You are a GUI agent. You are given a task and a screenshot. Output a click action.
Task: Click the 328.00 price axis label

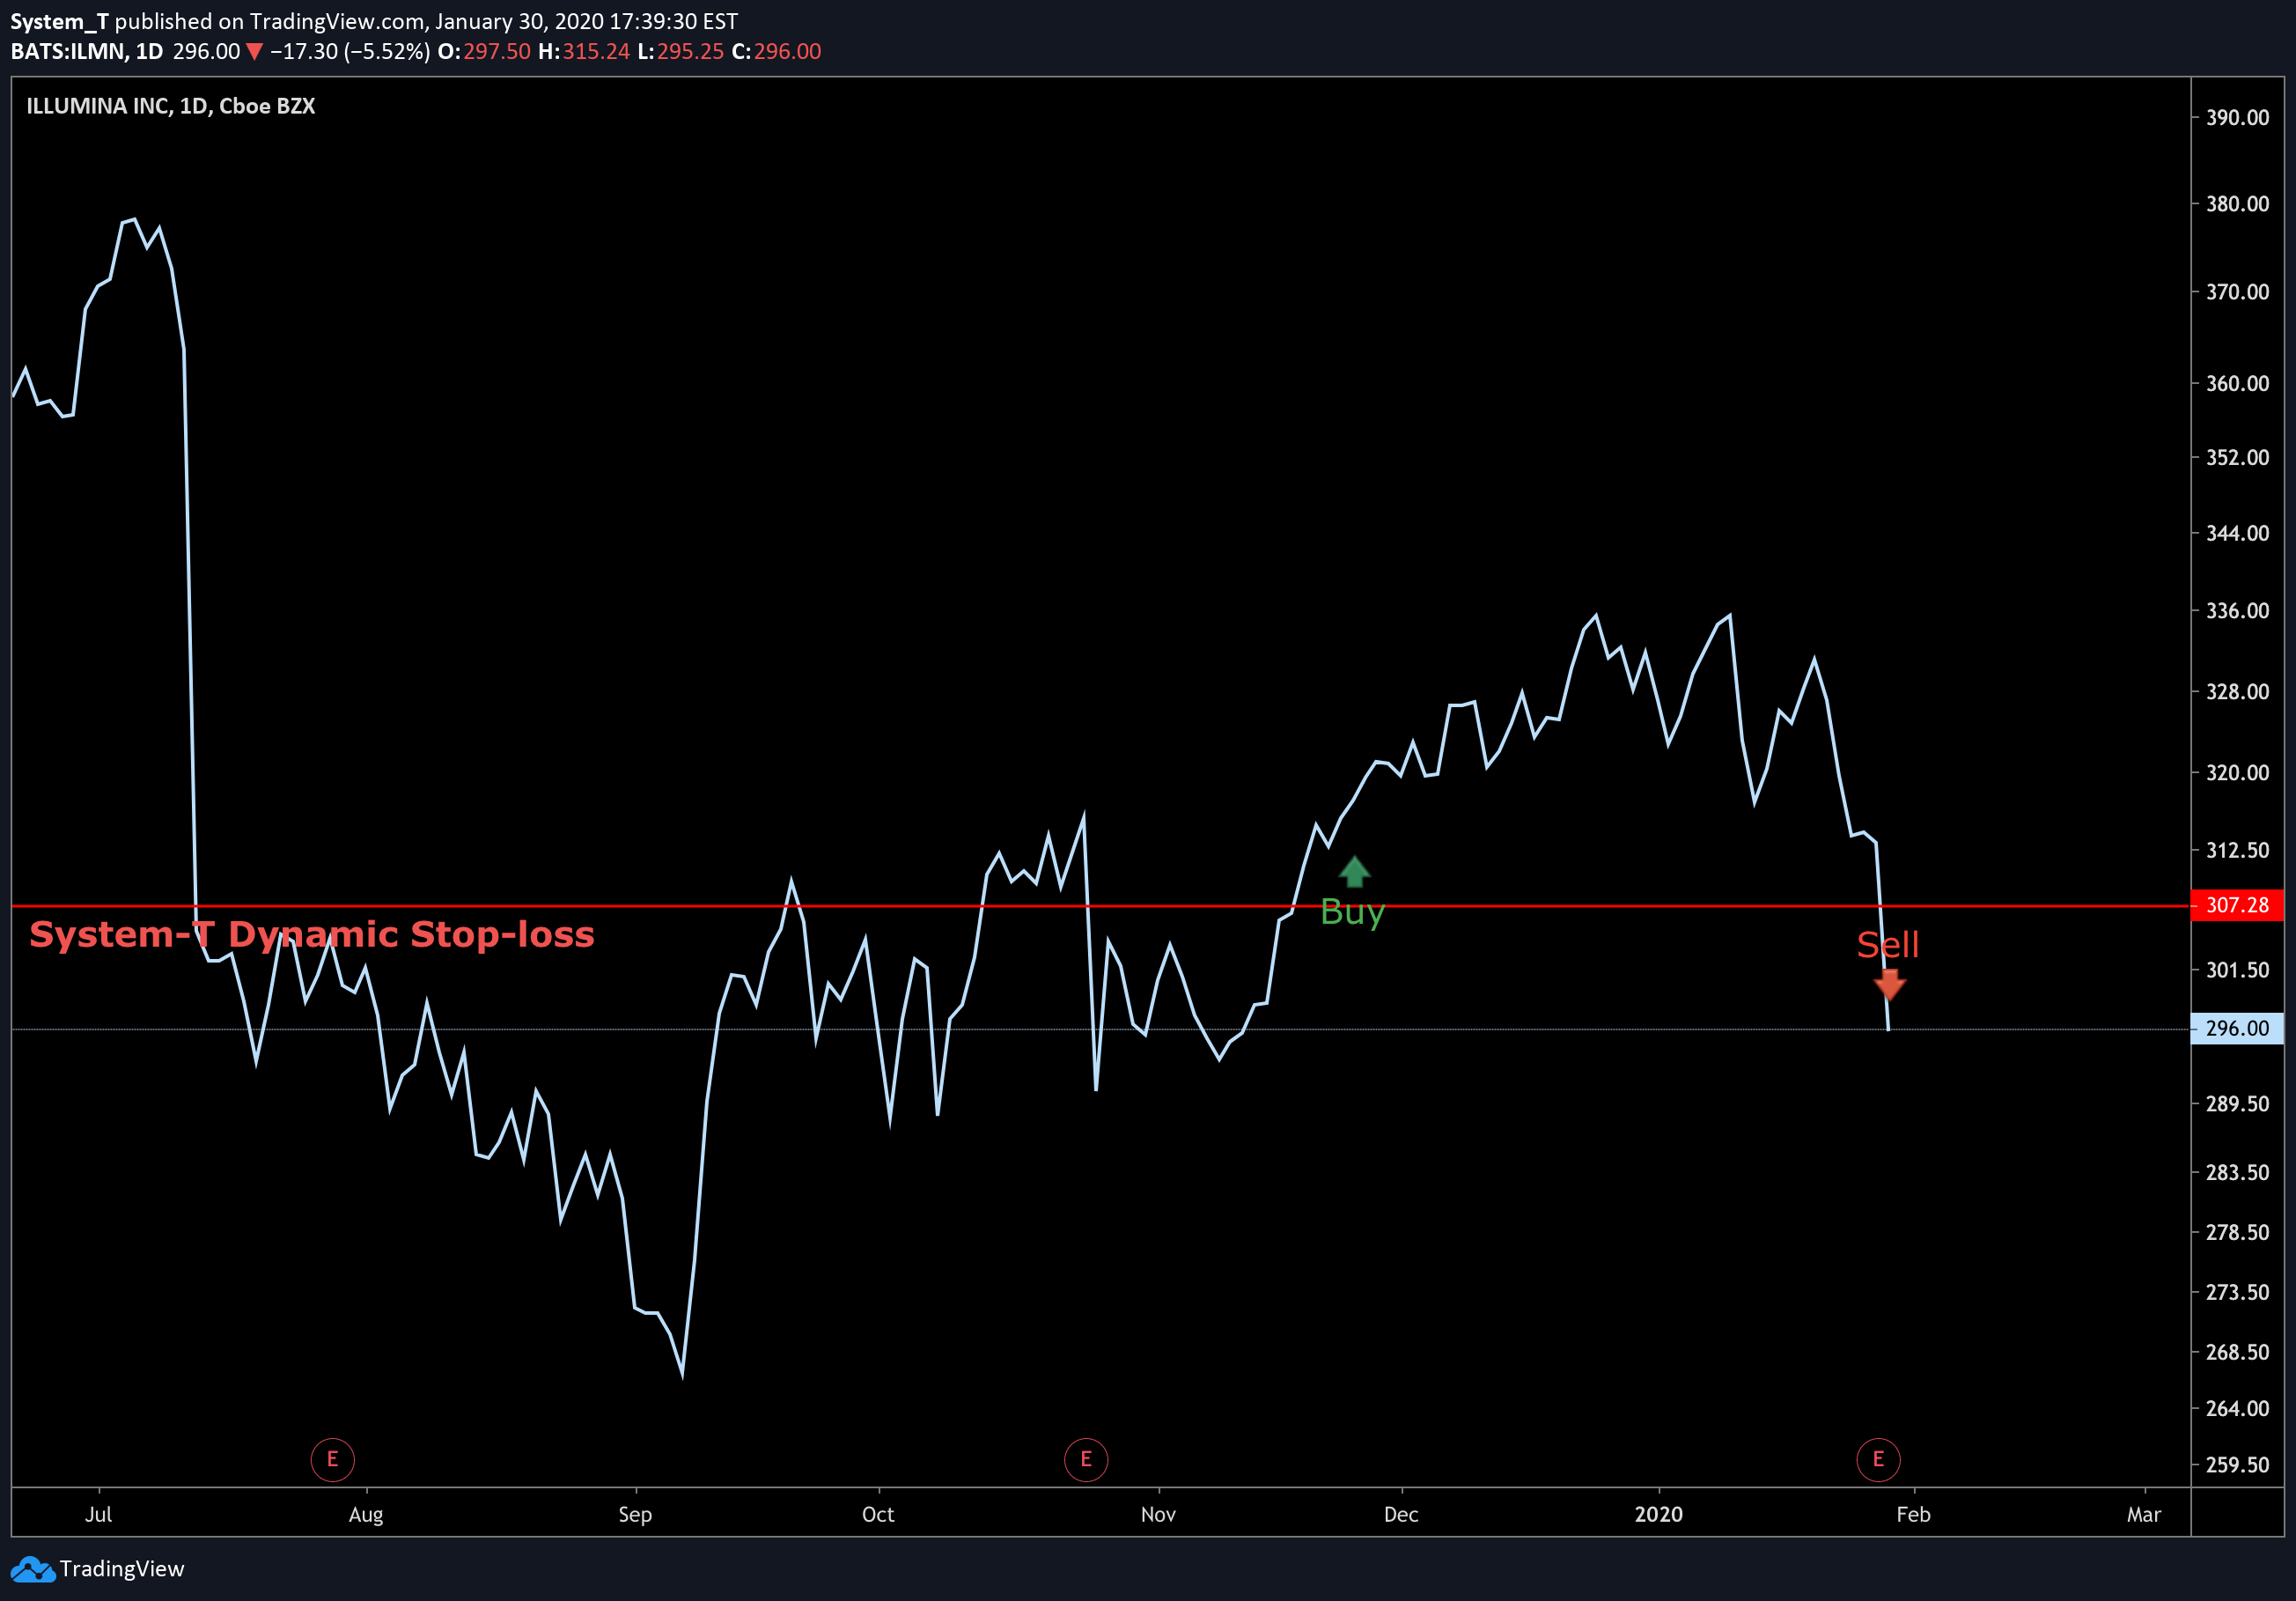coord(2237,691)
